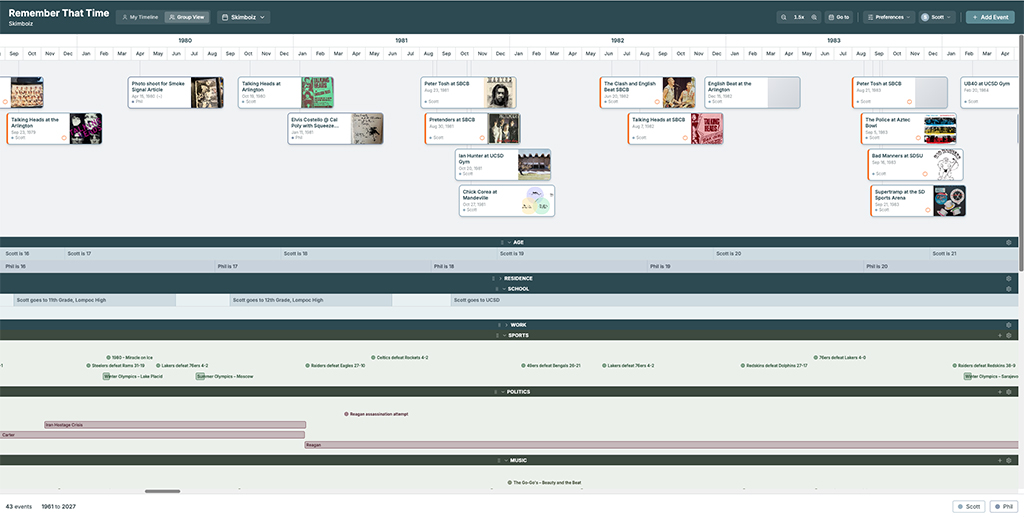
Task: Zoom in the timeline with the magnifier icon
Action: point(814,17)
